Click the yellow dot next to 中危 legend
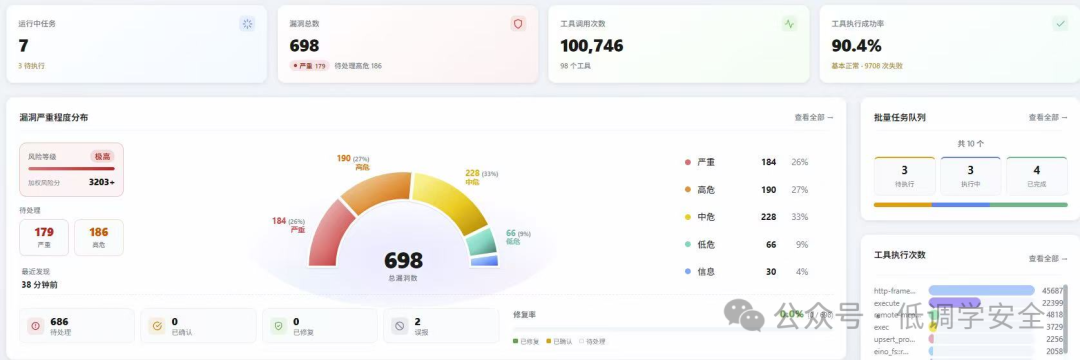This screenshot has width=1080, height=360. pyautogui.click(x=687, y=217)
